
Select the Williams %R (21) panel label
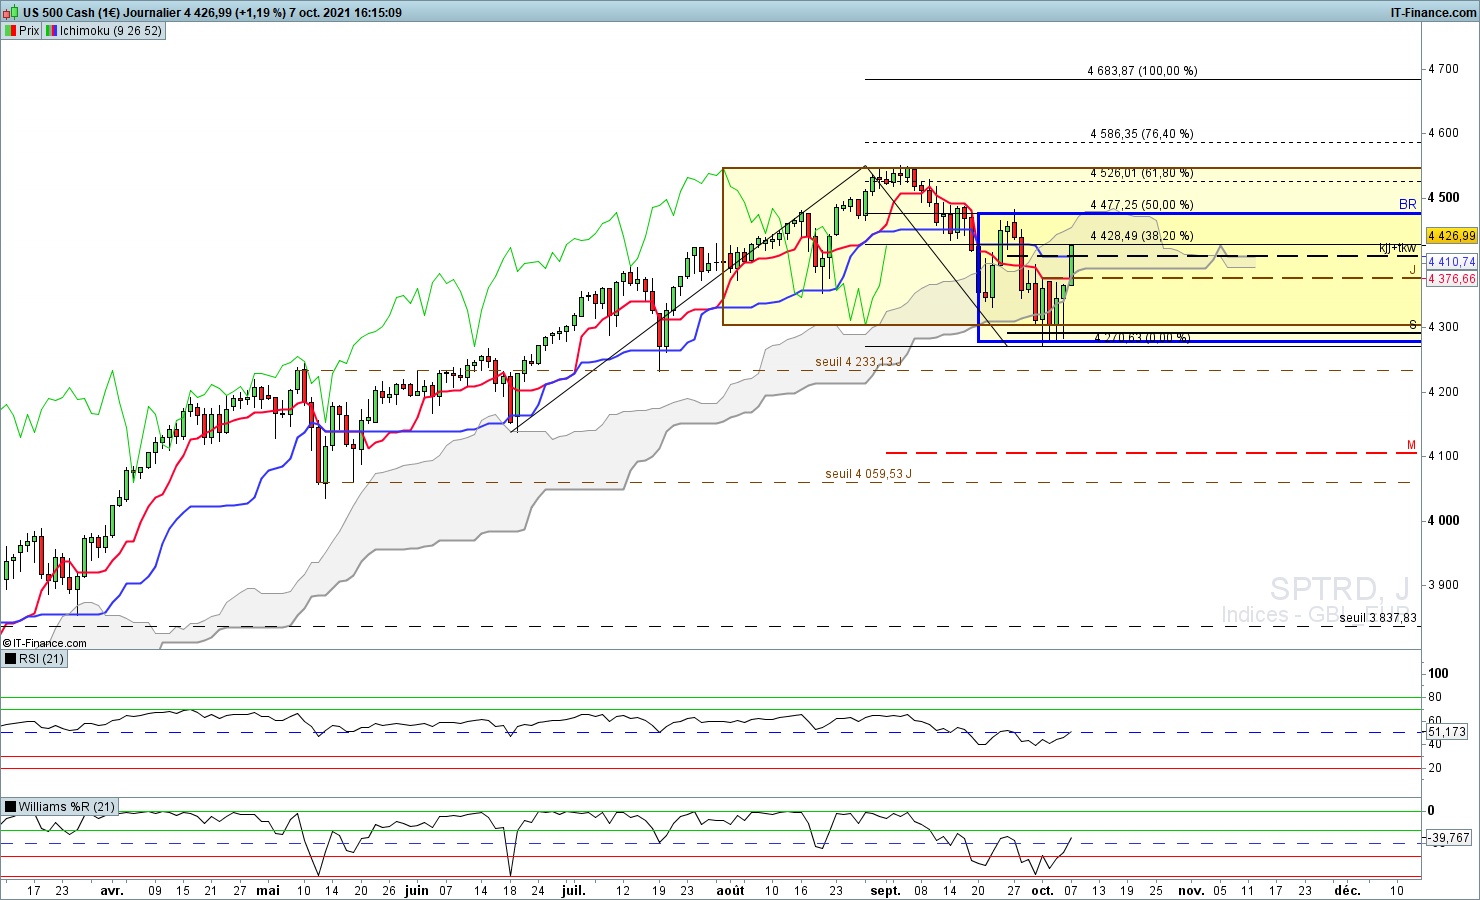[66, 807]
